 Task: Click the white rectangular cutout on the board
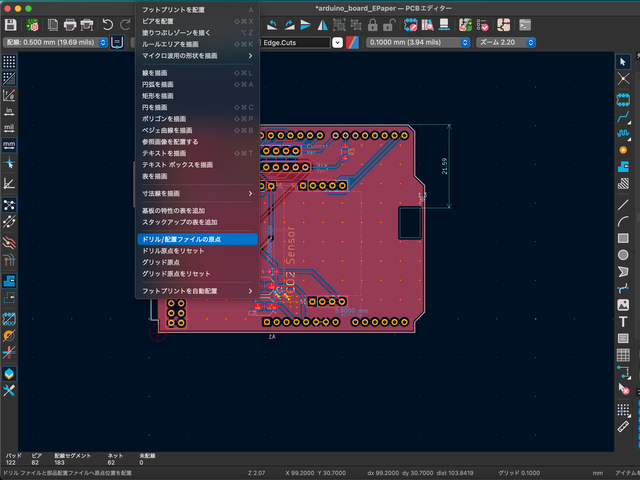412,222
